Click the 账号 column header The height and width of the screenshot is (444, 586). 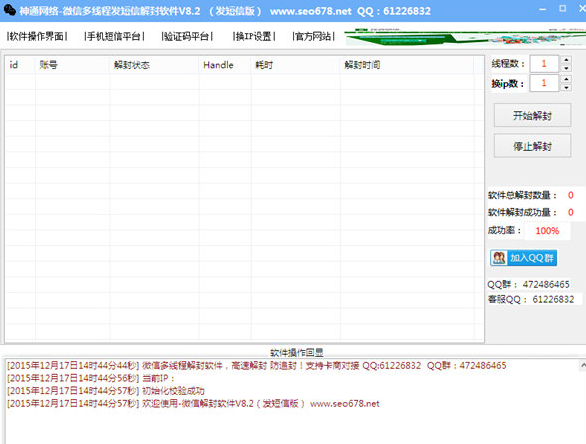73,65
